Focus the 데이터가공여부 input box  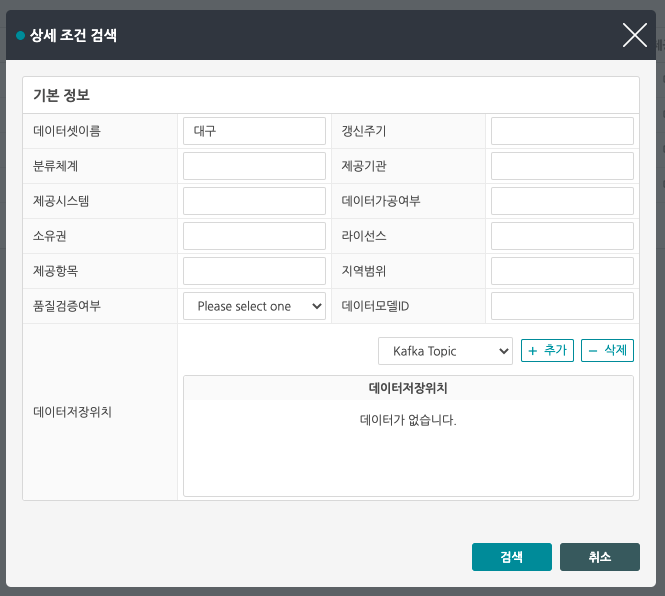562,201
